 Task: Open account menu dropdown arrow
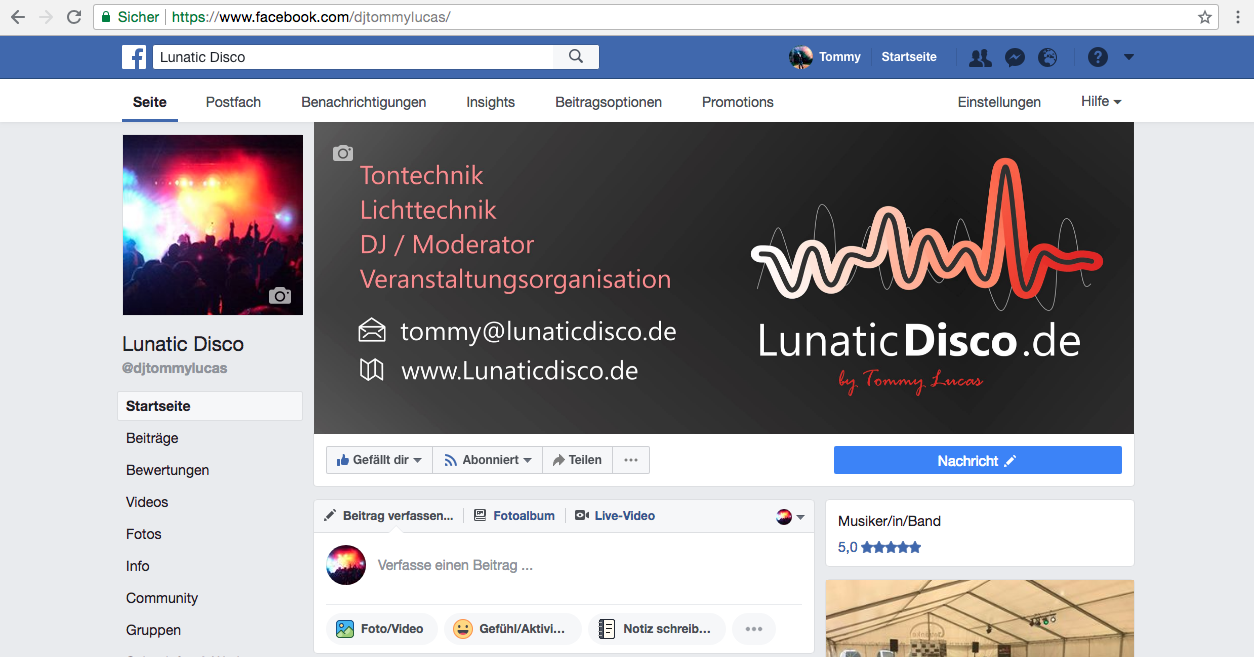[x=1129, y=57]
